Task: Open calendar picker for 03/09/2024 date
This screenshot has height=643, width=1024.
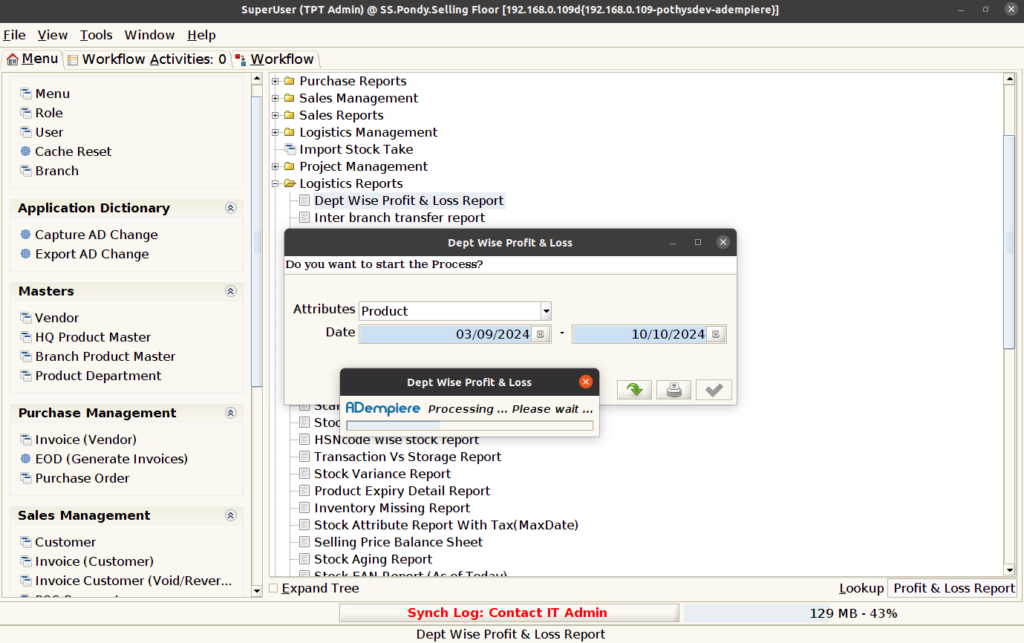Action: click(x=541, y=334)
